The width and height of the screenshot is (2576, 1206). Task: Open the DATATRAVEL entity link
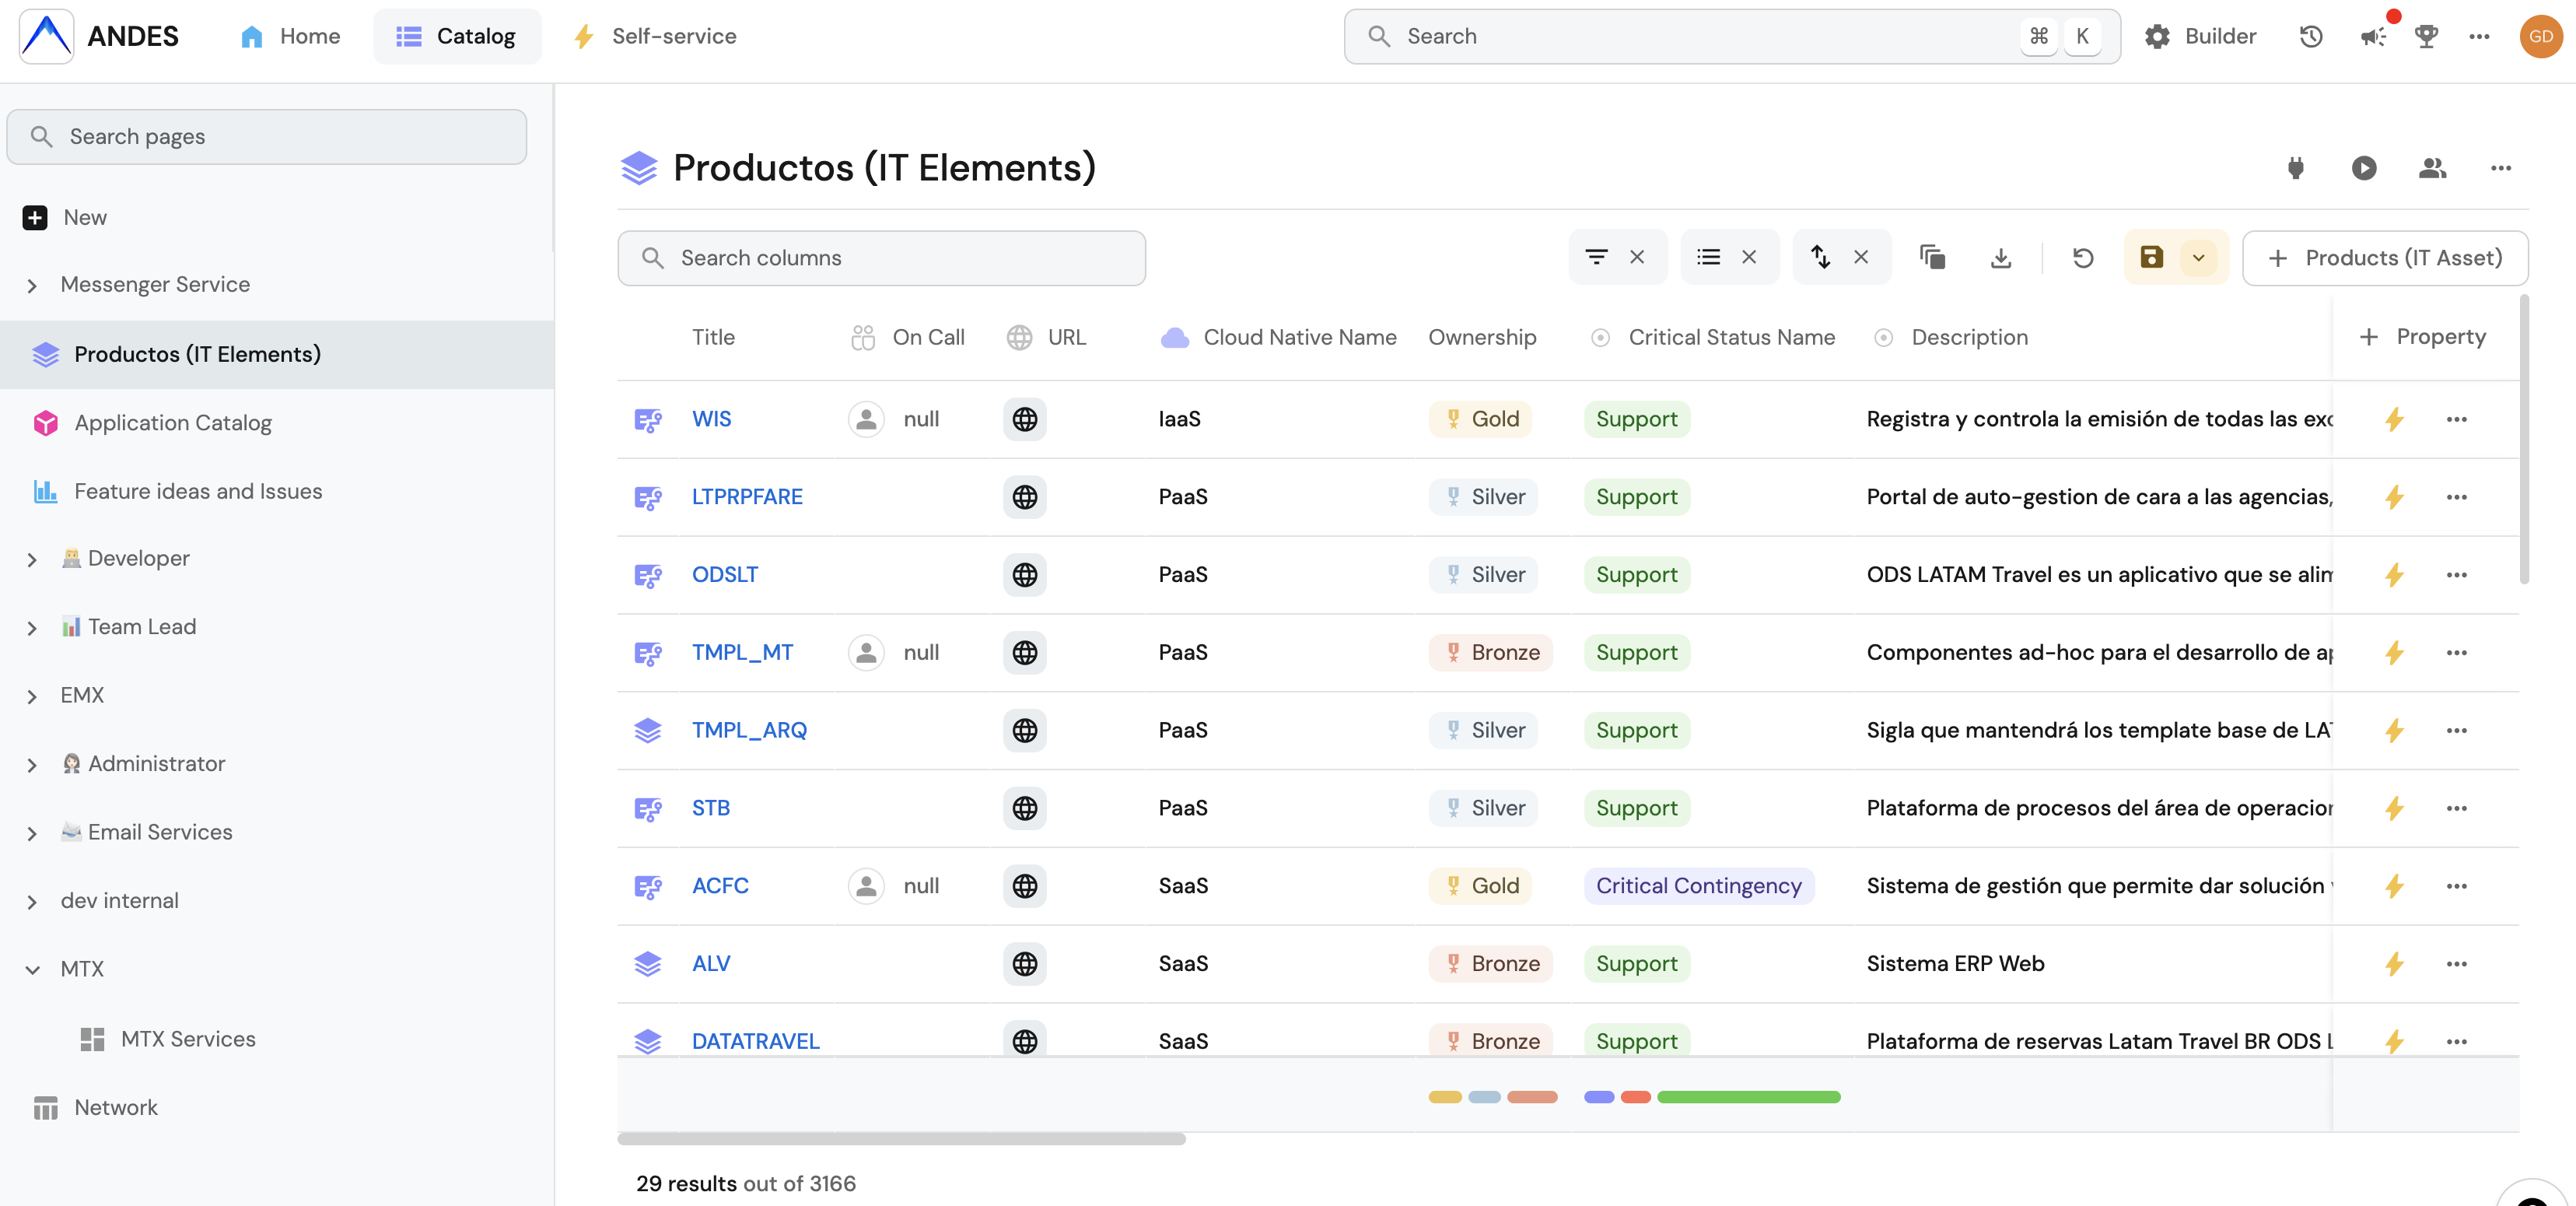pyautogui.click(x=755, y=1041)
